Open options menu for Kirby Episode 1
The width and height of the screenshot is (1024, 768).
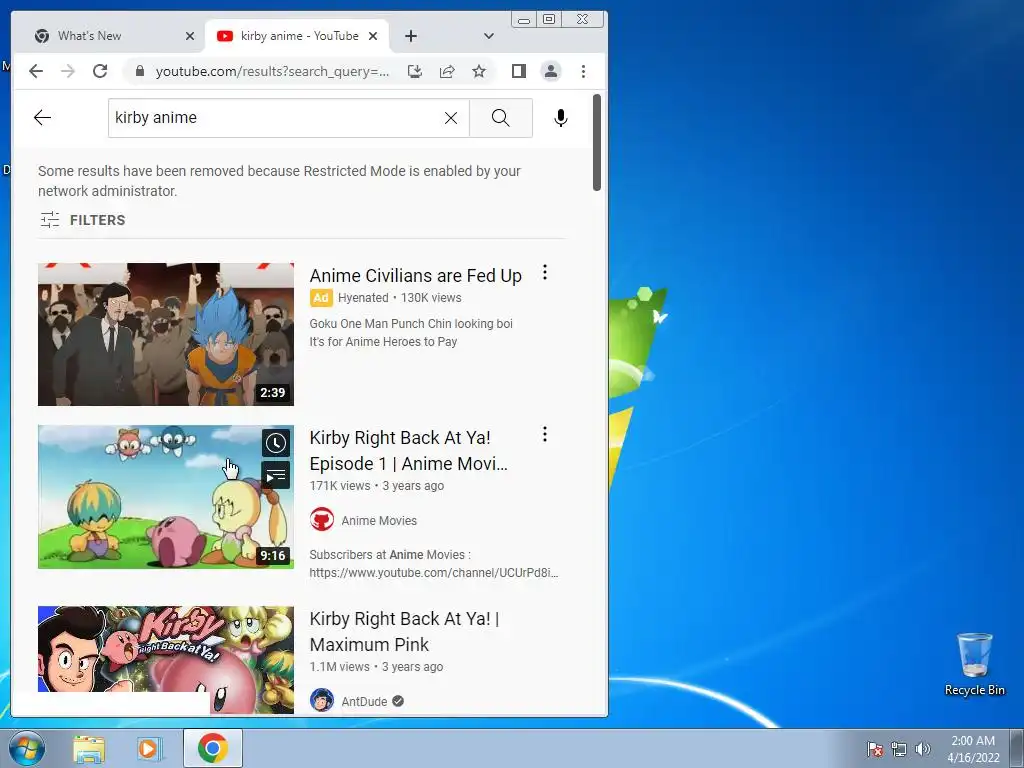[545, 434]
